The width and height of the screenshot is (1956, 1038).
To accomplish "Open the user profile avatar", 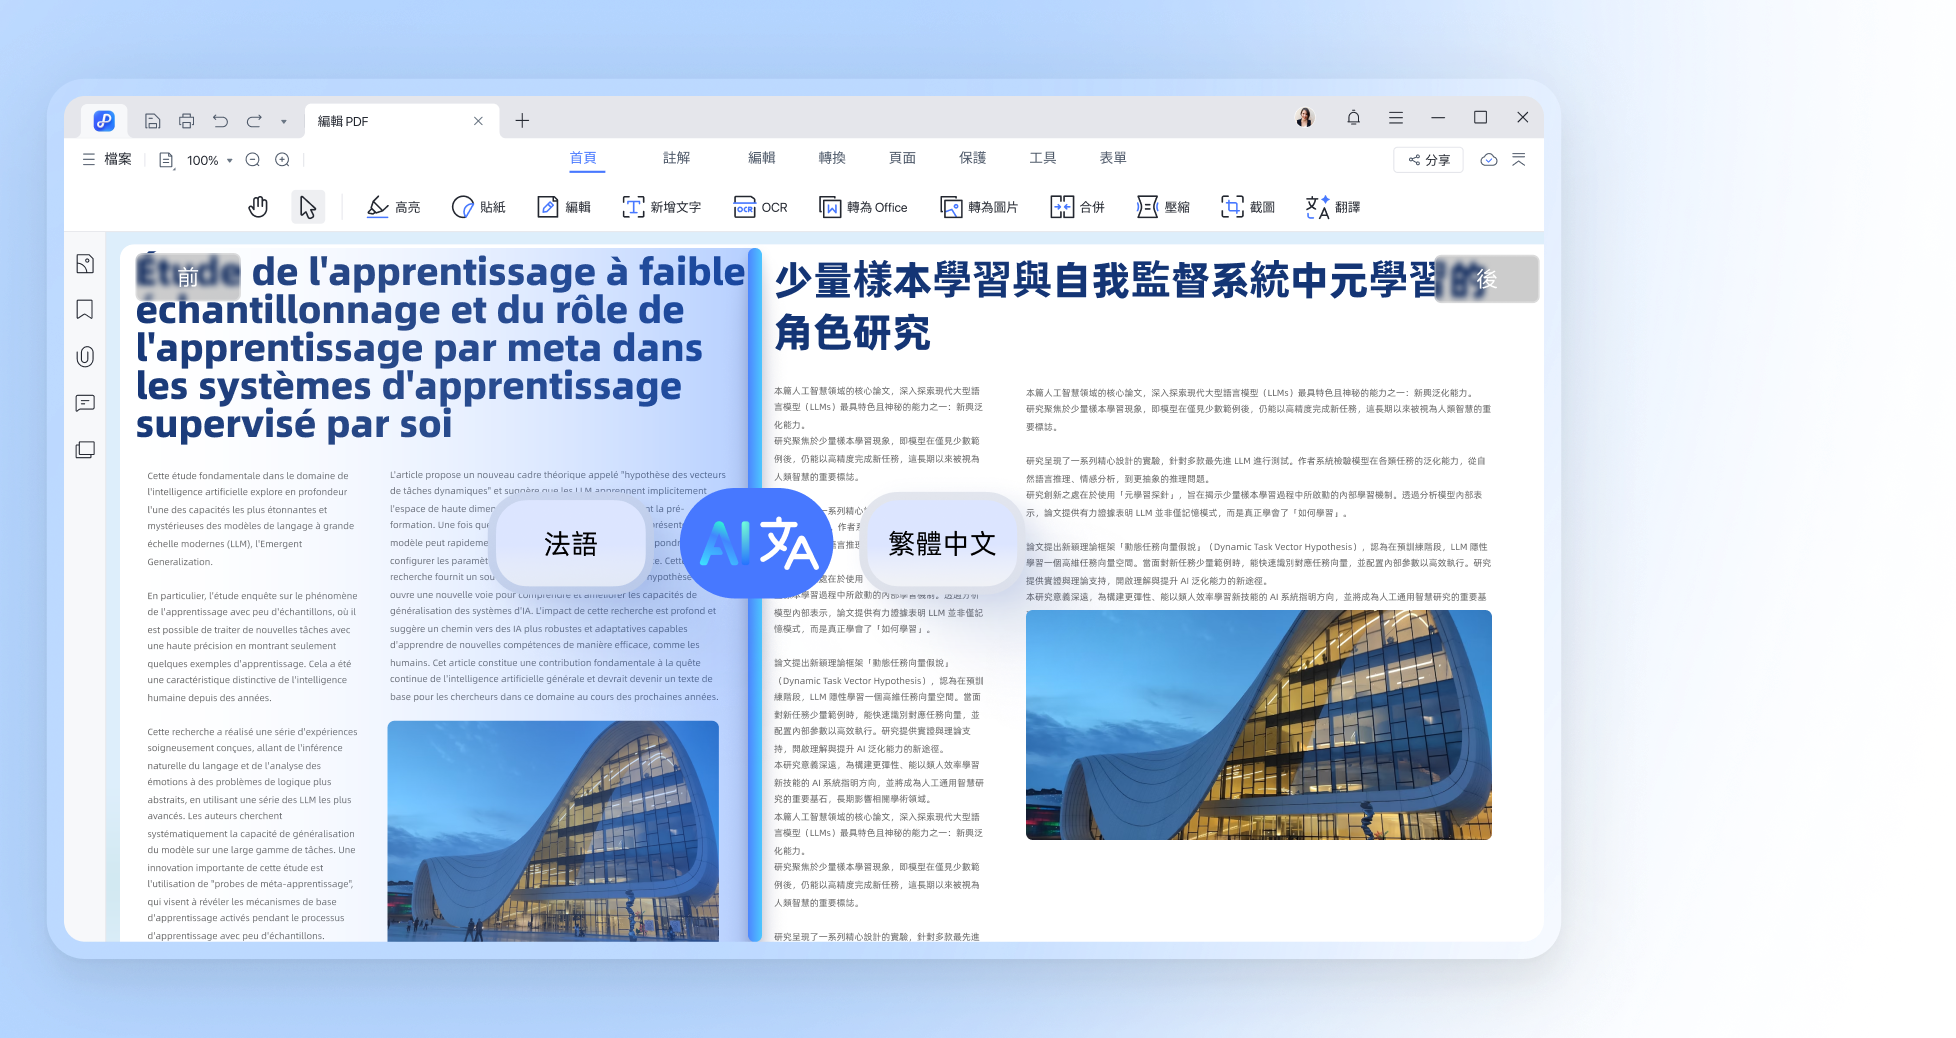I will coord(1304,118).
